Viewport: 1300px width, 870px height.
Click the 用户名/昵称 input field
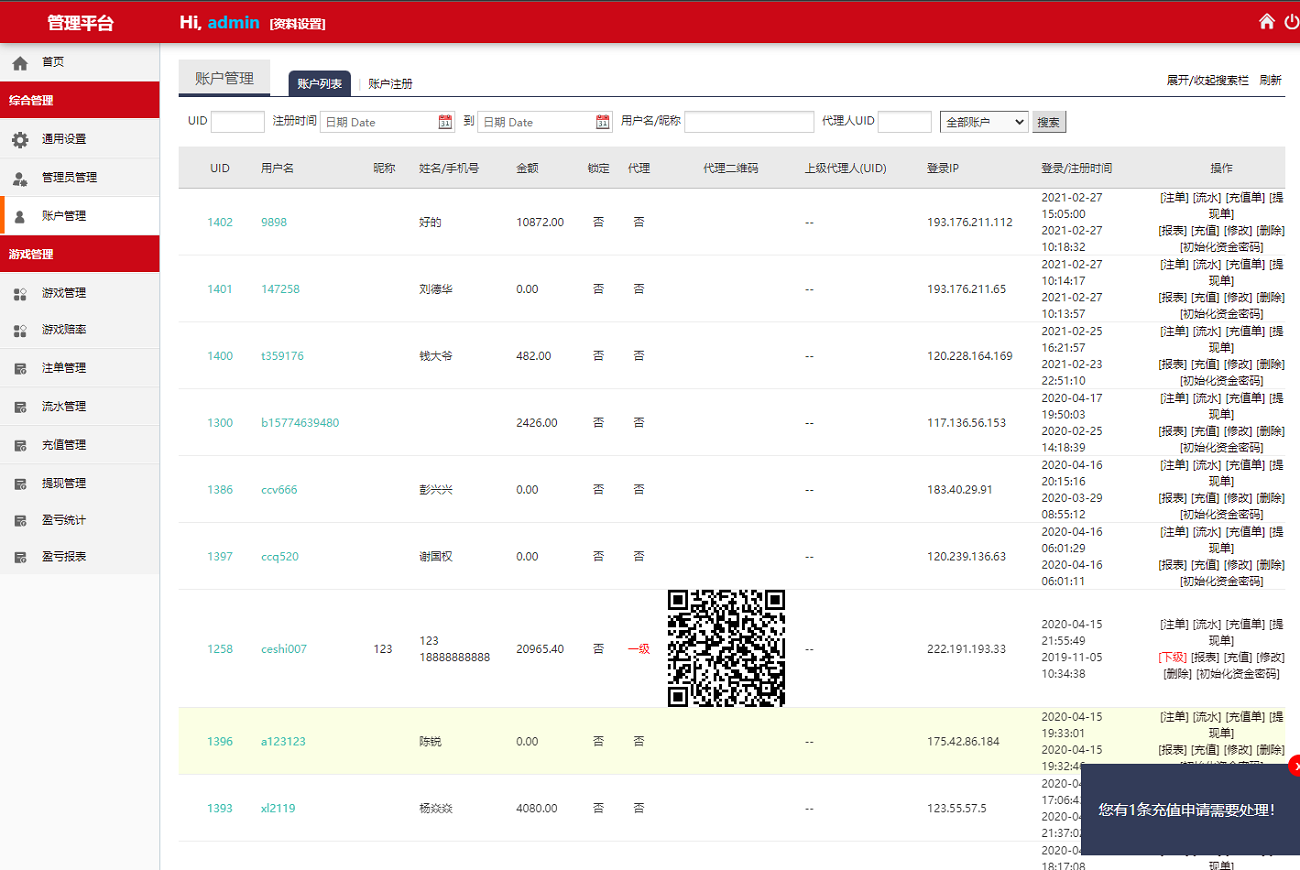coord(748,122)
